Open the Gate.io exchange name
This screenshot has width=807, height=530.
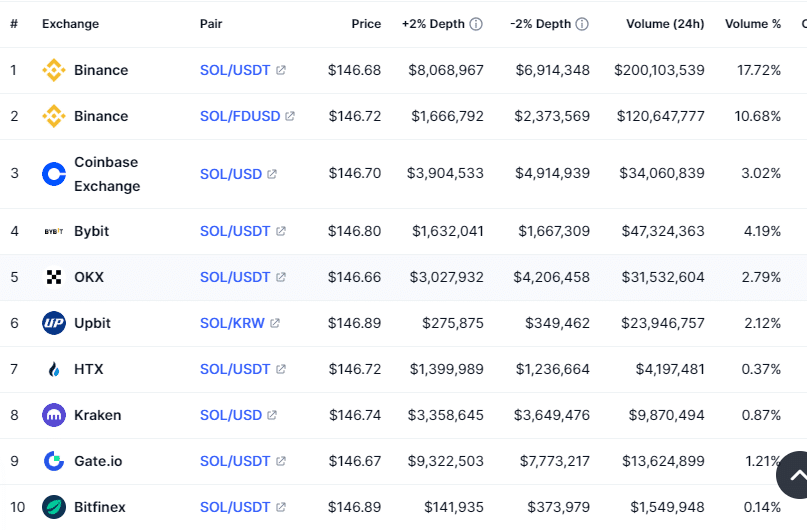98,461
